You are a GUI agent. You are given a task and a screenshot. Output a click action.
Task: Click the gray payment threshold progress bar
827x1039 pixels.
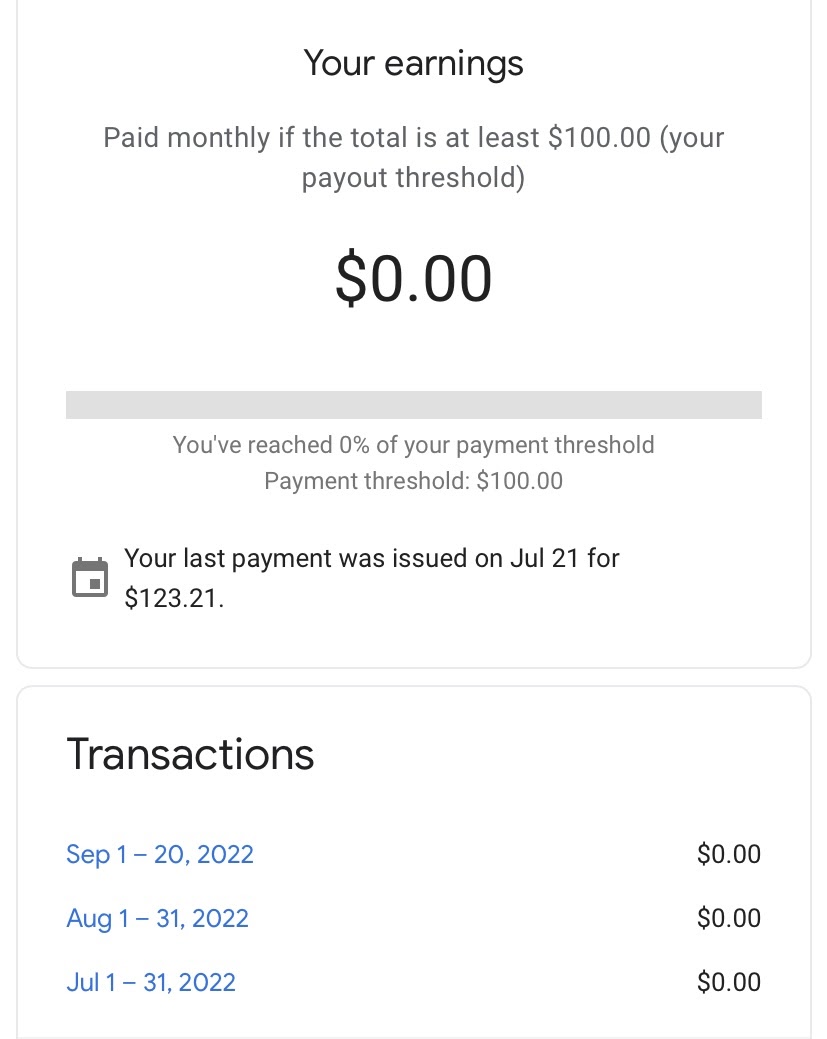414,405
